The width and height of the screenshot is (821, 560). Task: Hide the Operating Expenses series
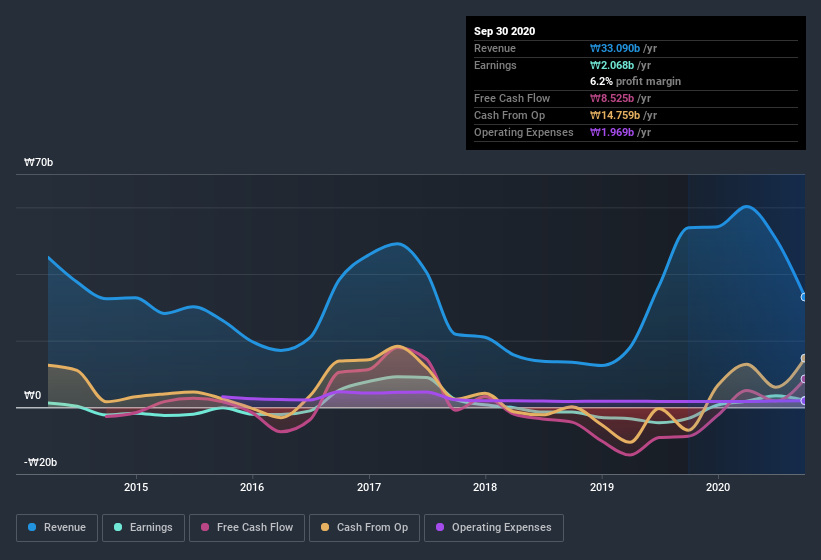[494, 527]
